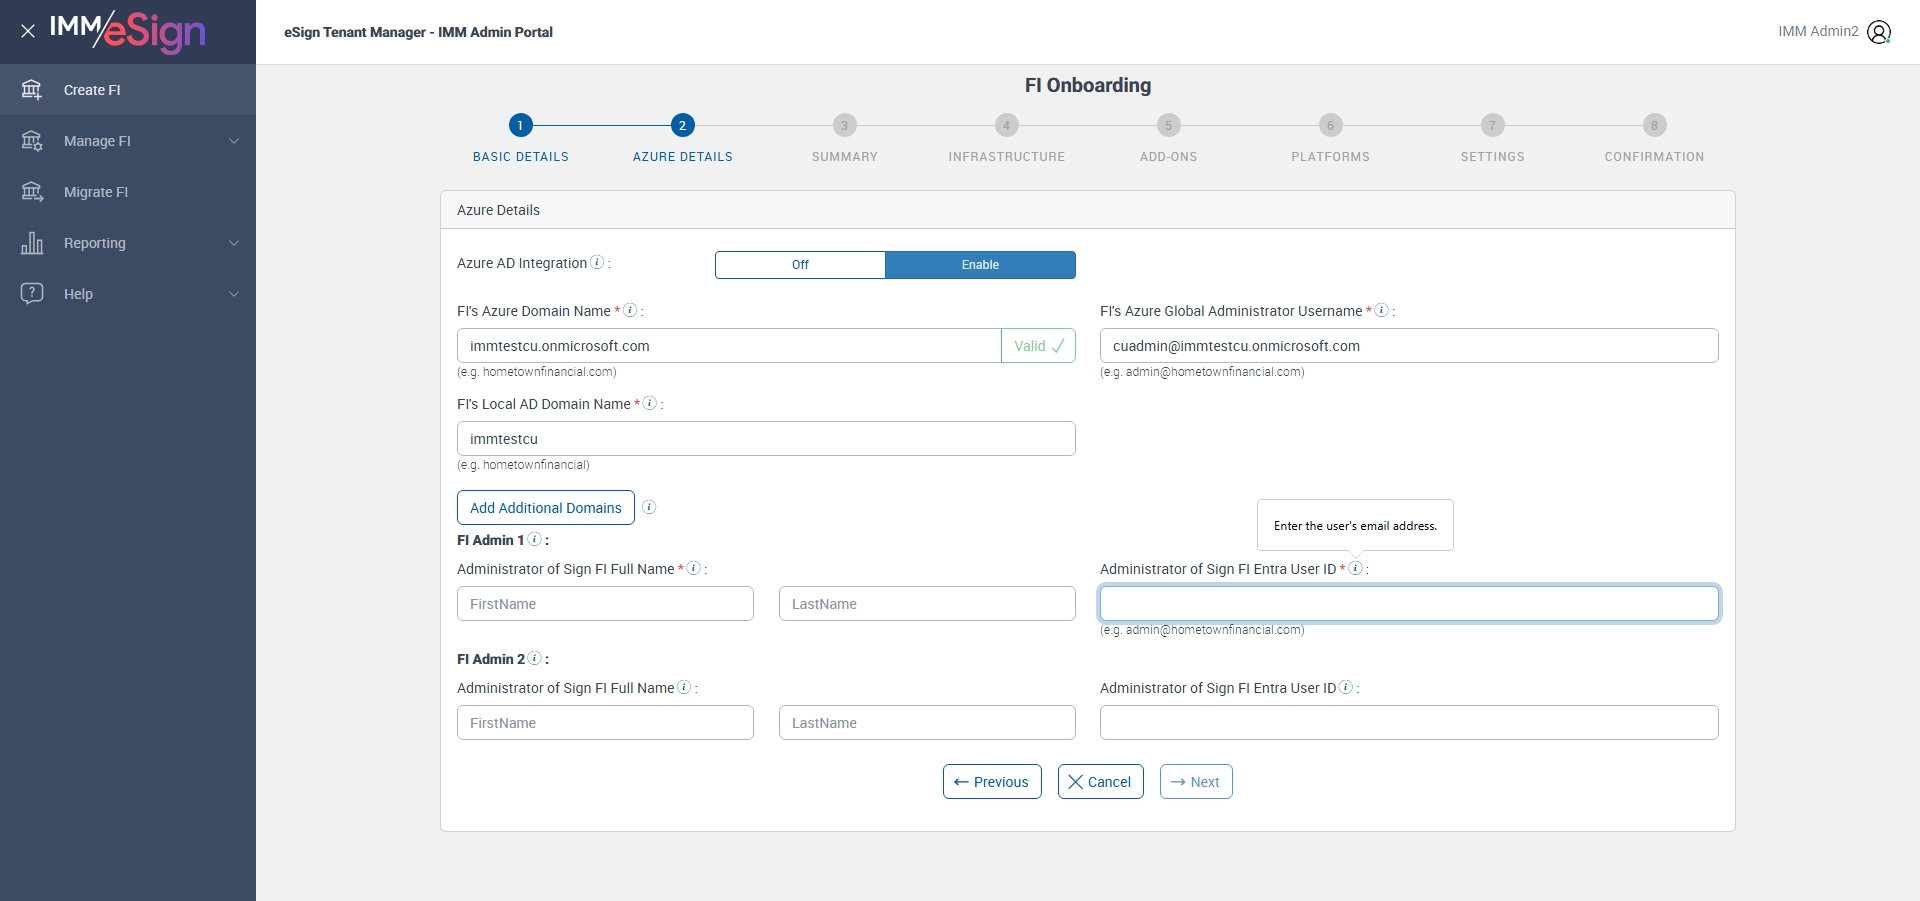Cancel the FI onboarding form

pos(1100,782)
